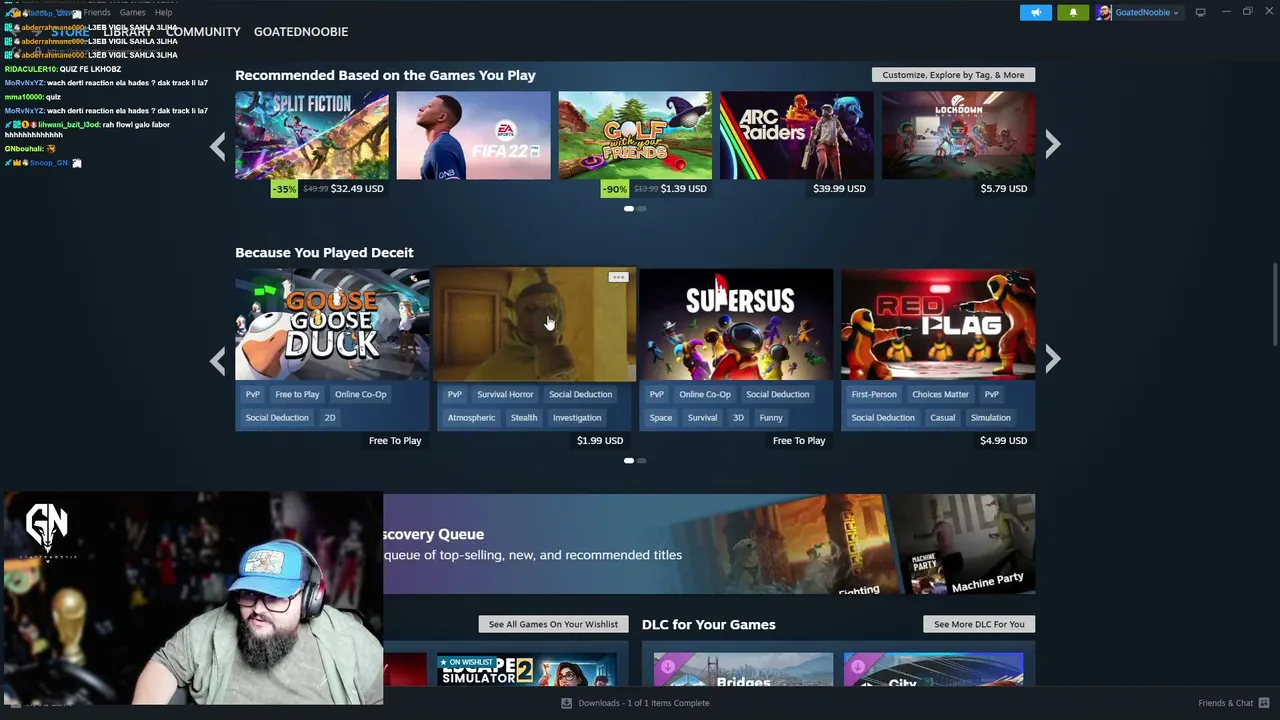Click the GoatedNoobie profile avatar

[x=1103, y=12]
